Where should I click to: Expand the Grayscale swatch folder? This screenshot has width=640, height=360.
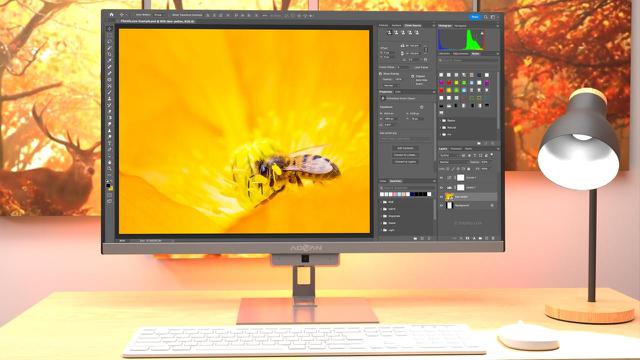click(x=381, y=216)
